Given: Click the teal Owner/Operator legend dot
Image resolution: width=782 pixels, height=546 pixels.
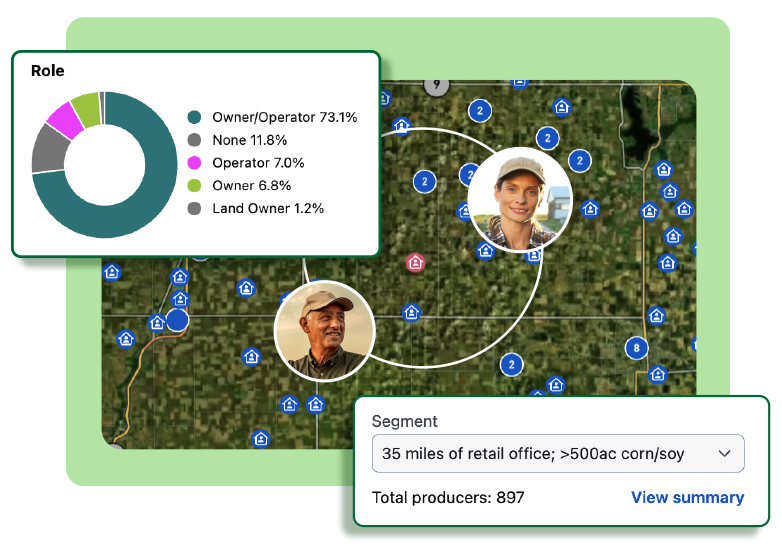Looking at the screenshot, I should point(194,117).
